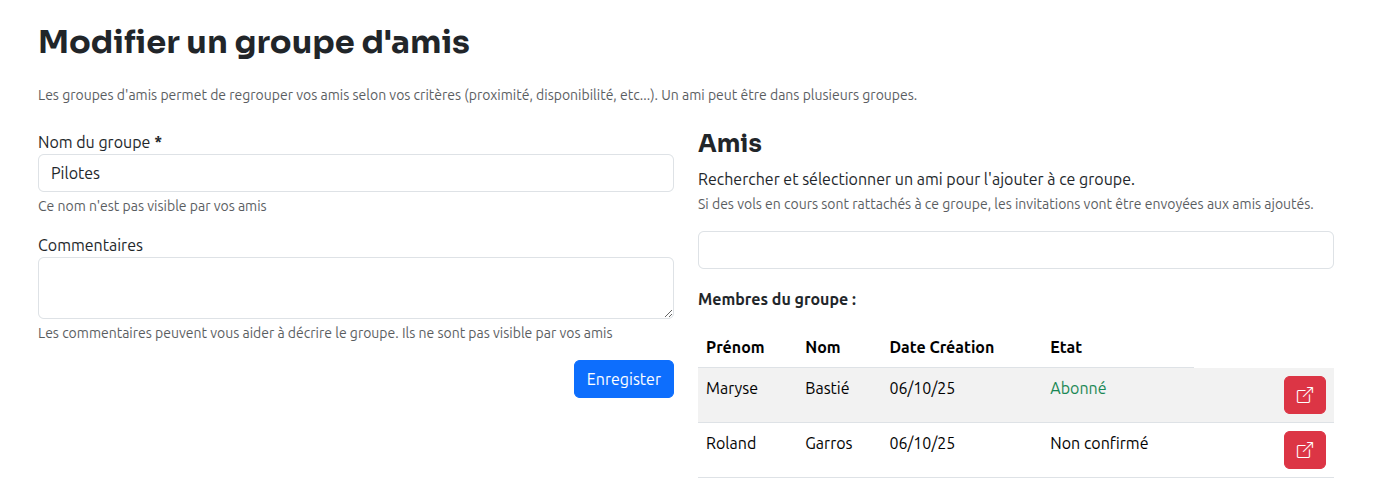The height and width of the screenshot is (496, 1375).
Task: Click the Etat column header
Action: (1066, 347)
